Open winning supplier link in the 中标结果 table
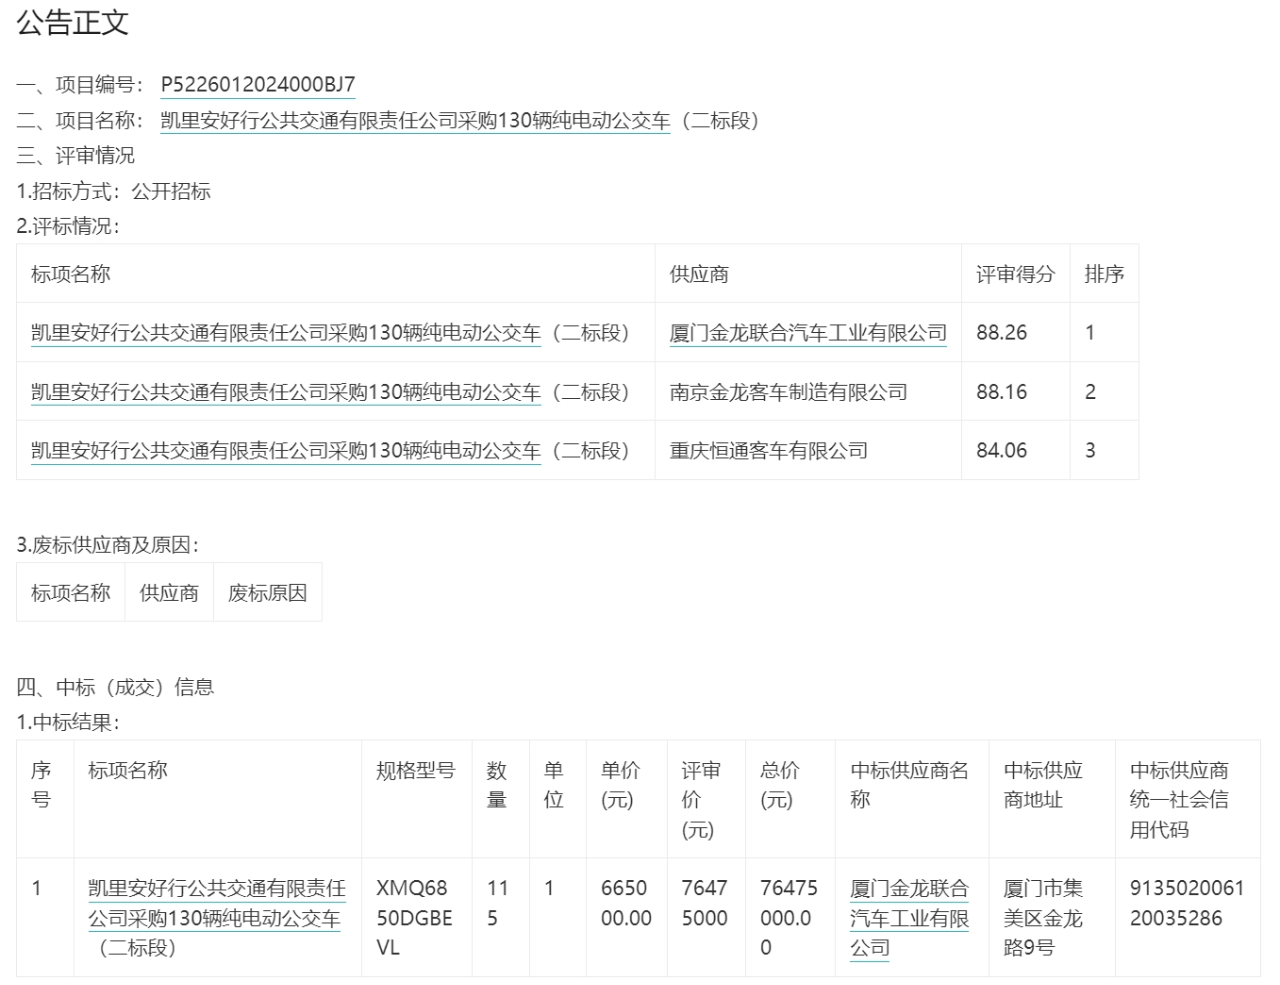The image size is (1280, 985). pos(909,918)
